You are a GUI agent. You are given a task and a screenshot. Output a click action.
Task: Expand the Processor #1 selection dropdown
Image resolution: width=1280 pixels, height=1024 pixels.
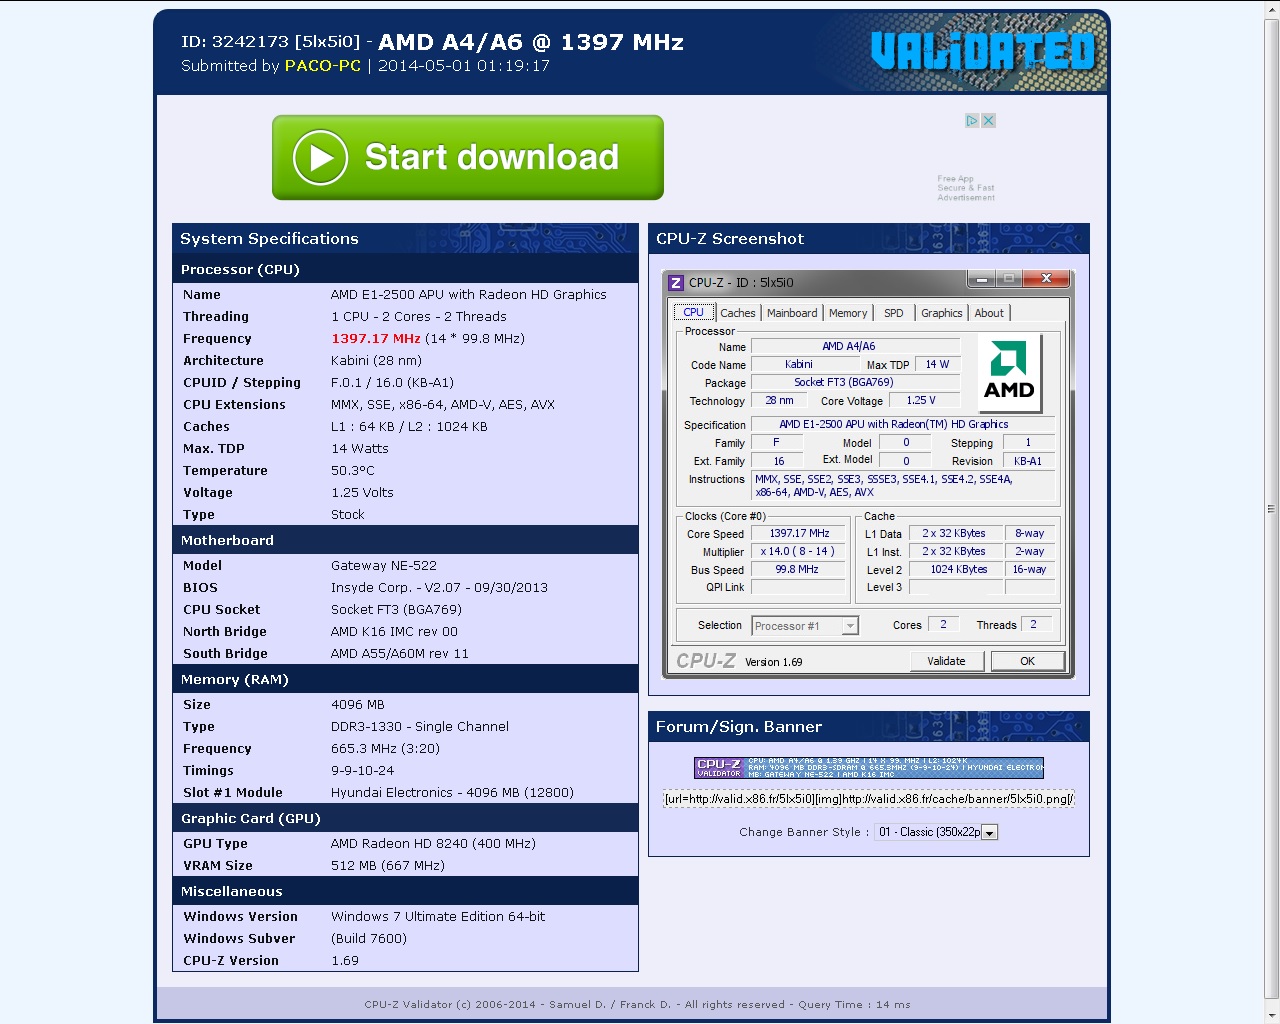point(850,626)
